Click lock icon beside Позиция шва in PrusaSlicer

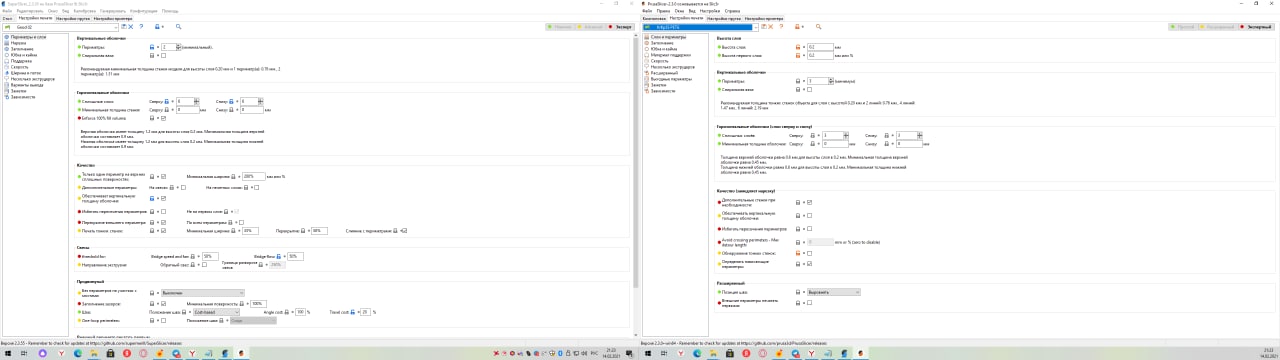click(798, 292)
